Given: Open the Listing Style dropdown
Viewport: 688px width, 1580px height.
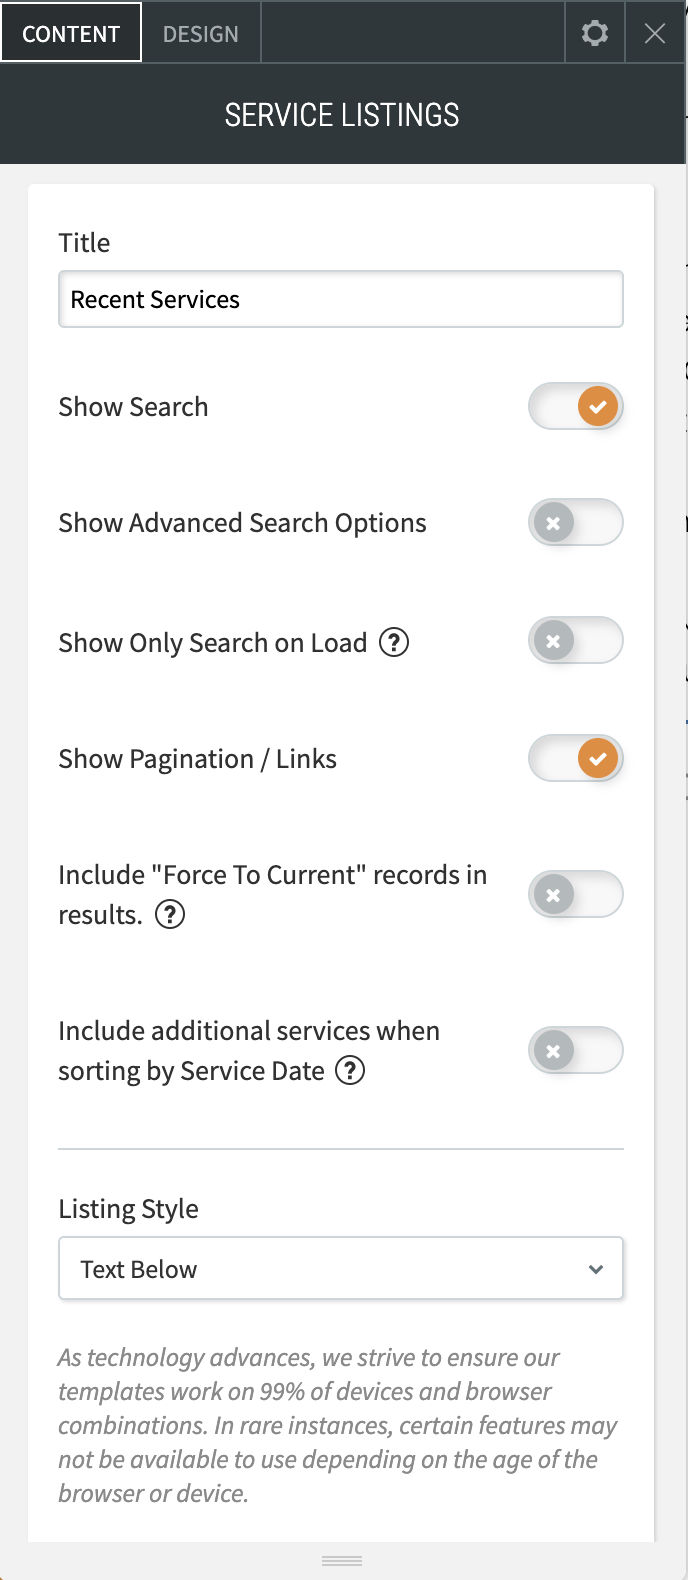Looking at the screenshot, I should coord(341,1268).
